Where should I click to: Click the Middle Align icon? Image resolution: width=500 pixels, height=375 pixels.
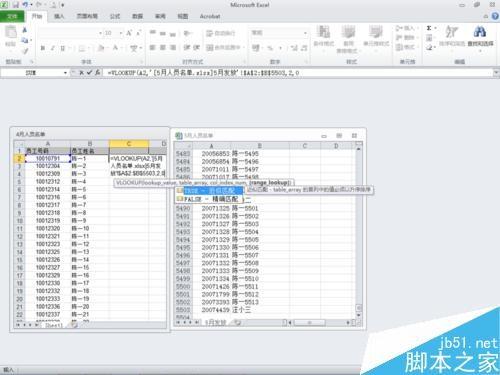[163, 33]
